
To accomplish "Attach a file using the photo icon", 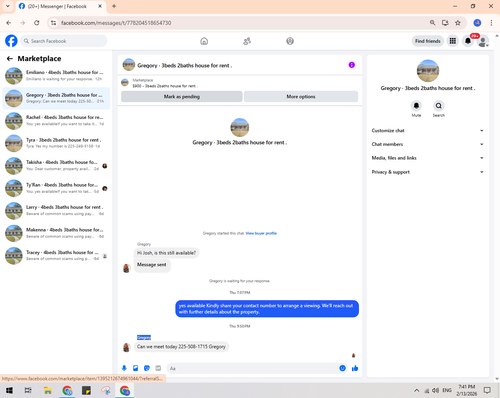I will click(x=136, y=368).
